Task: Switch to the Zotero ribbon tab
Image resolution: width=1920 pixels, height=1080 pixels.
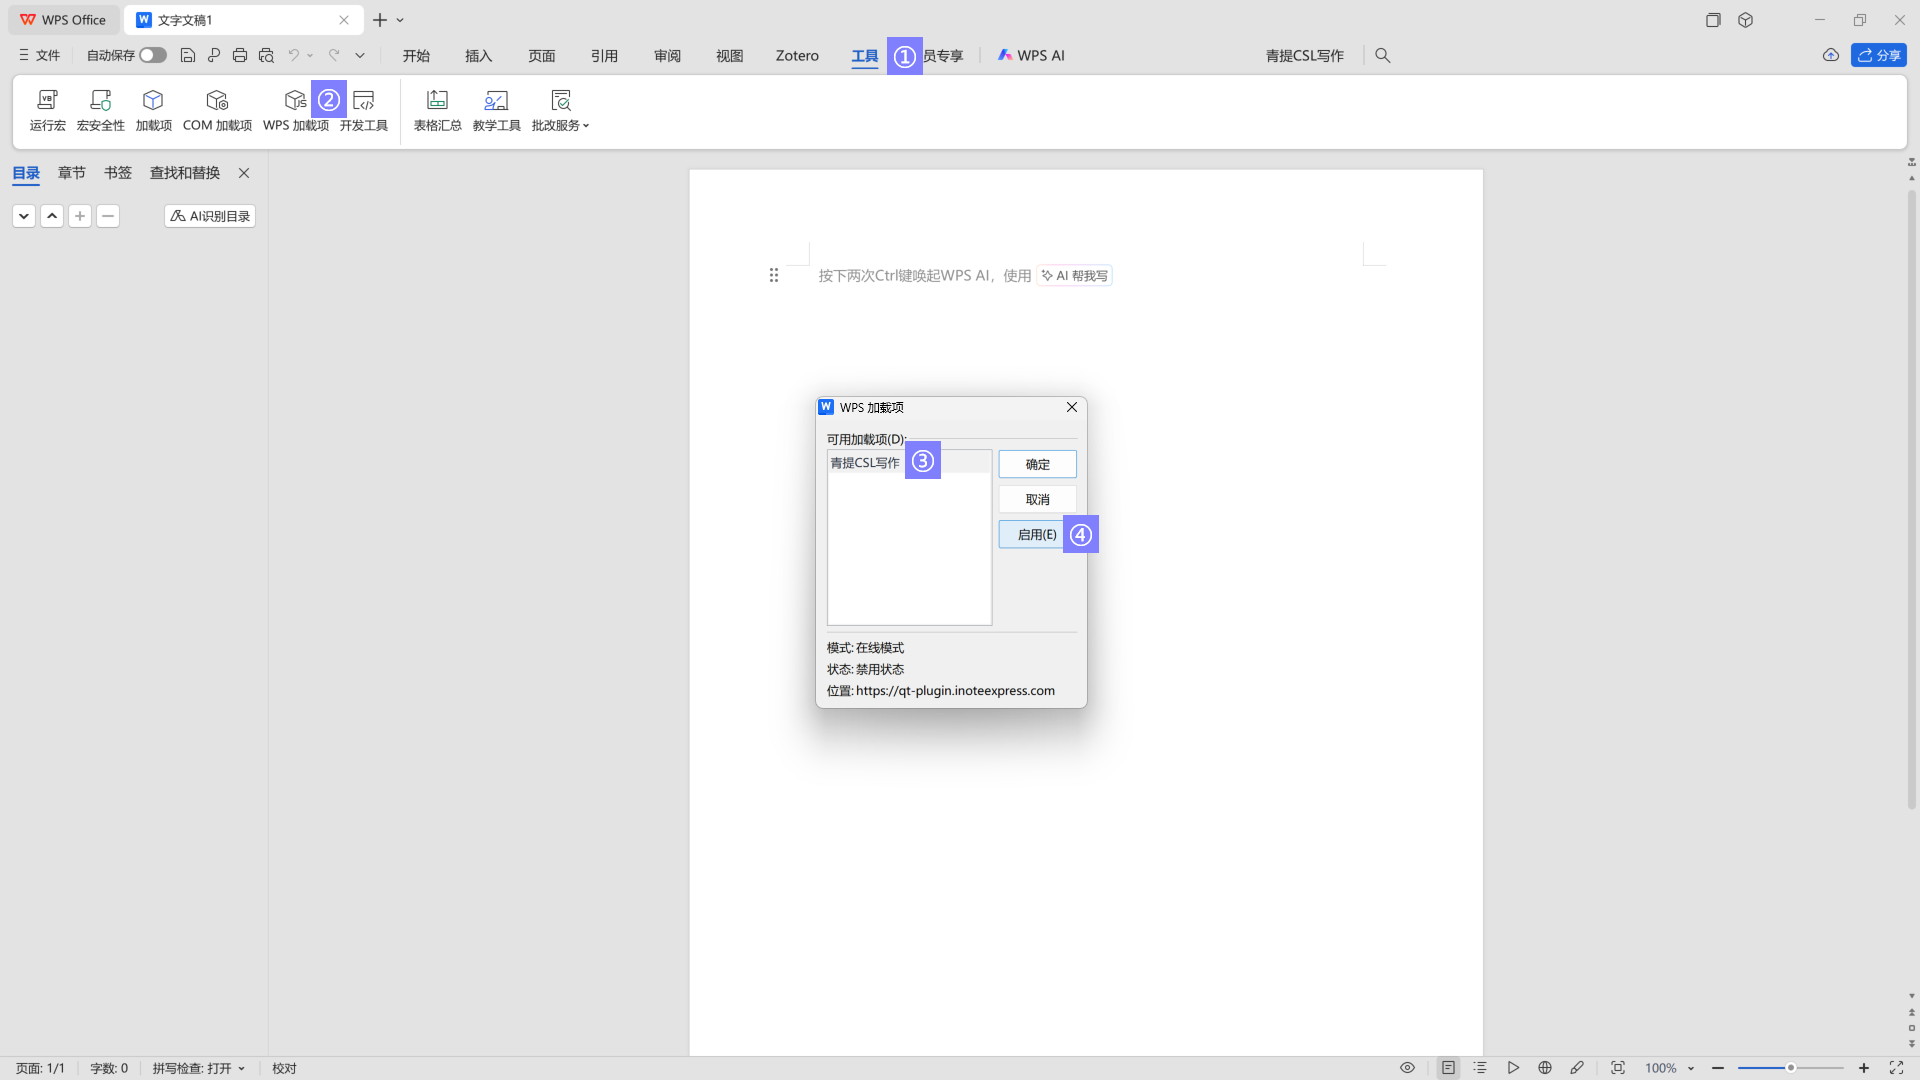Action: [x=797, y=56]
